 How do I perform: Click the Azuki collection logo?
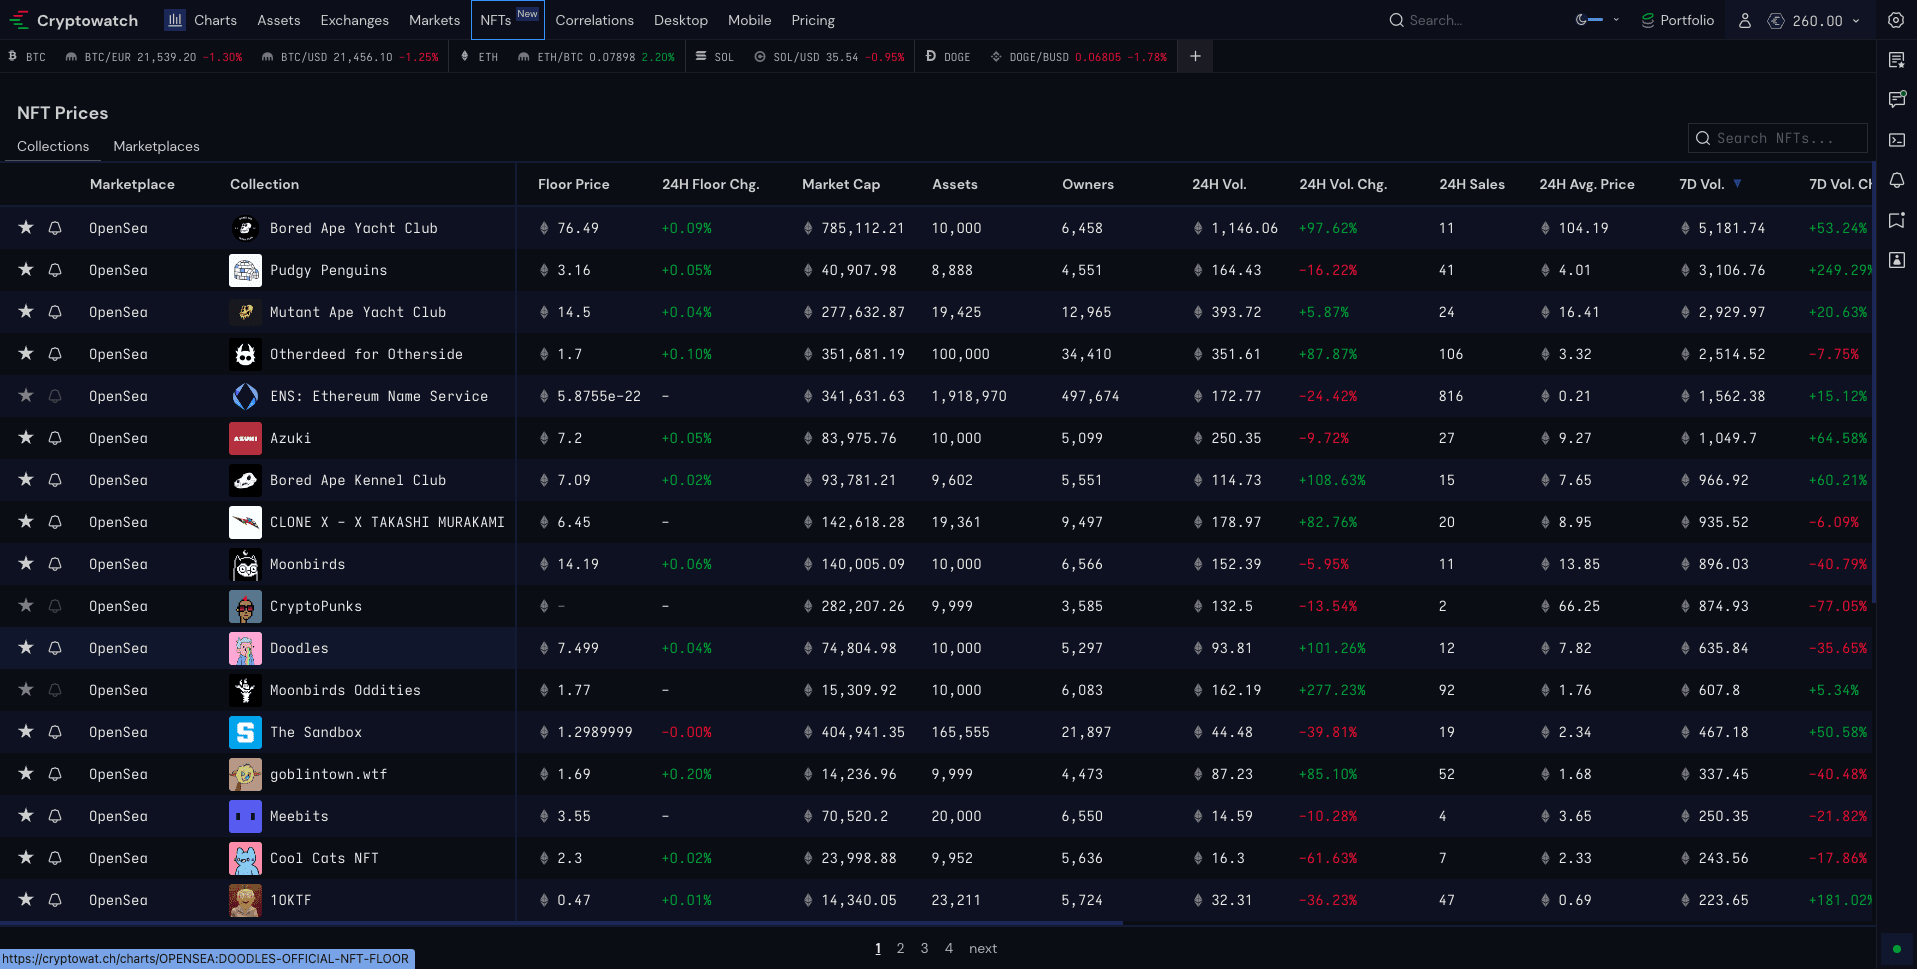point(245,438)
